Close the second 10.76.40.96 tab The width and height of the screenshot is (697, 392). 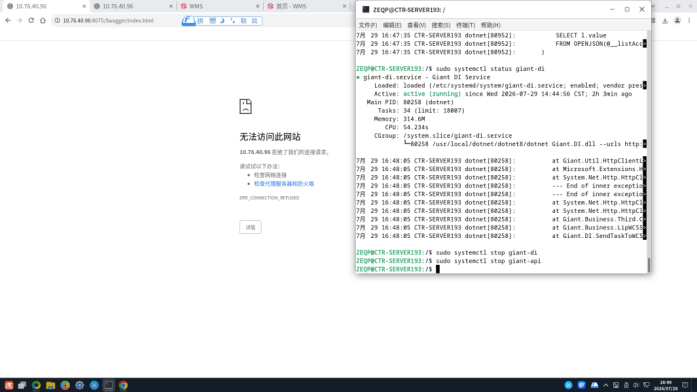[171, 6]
